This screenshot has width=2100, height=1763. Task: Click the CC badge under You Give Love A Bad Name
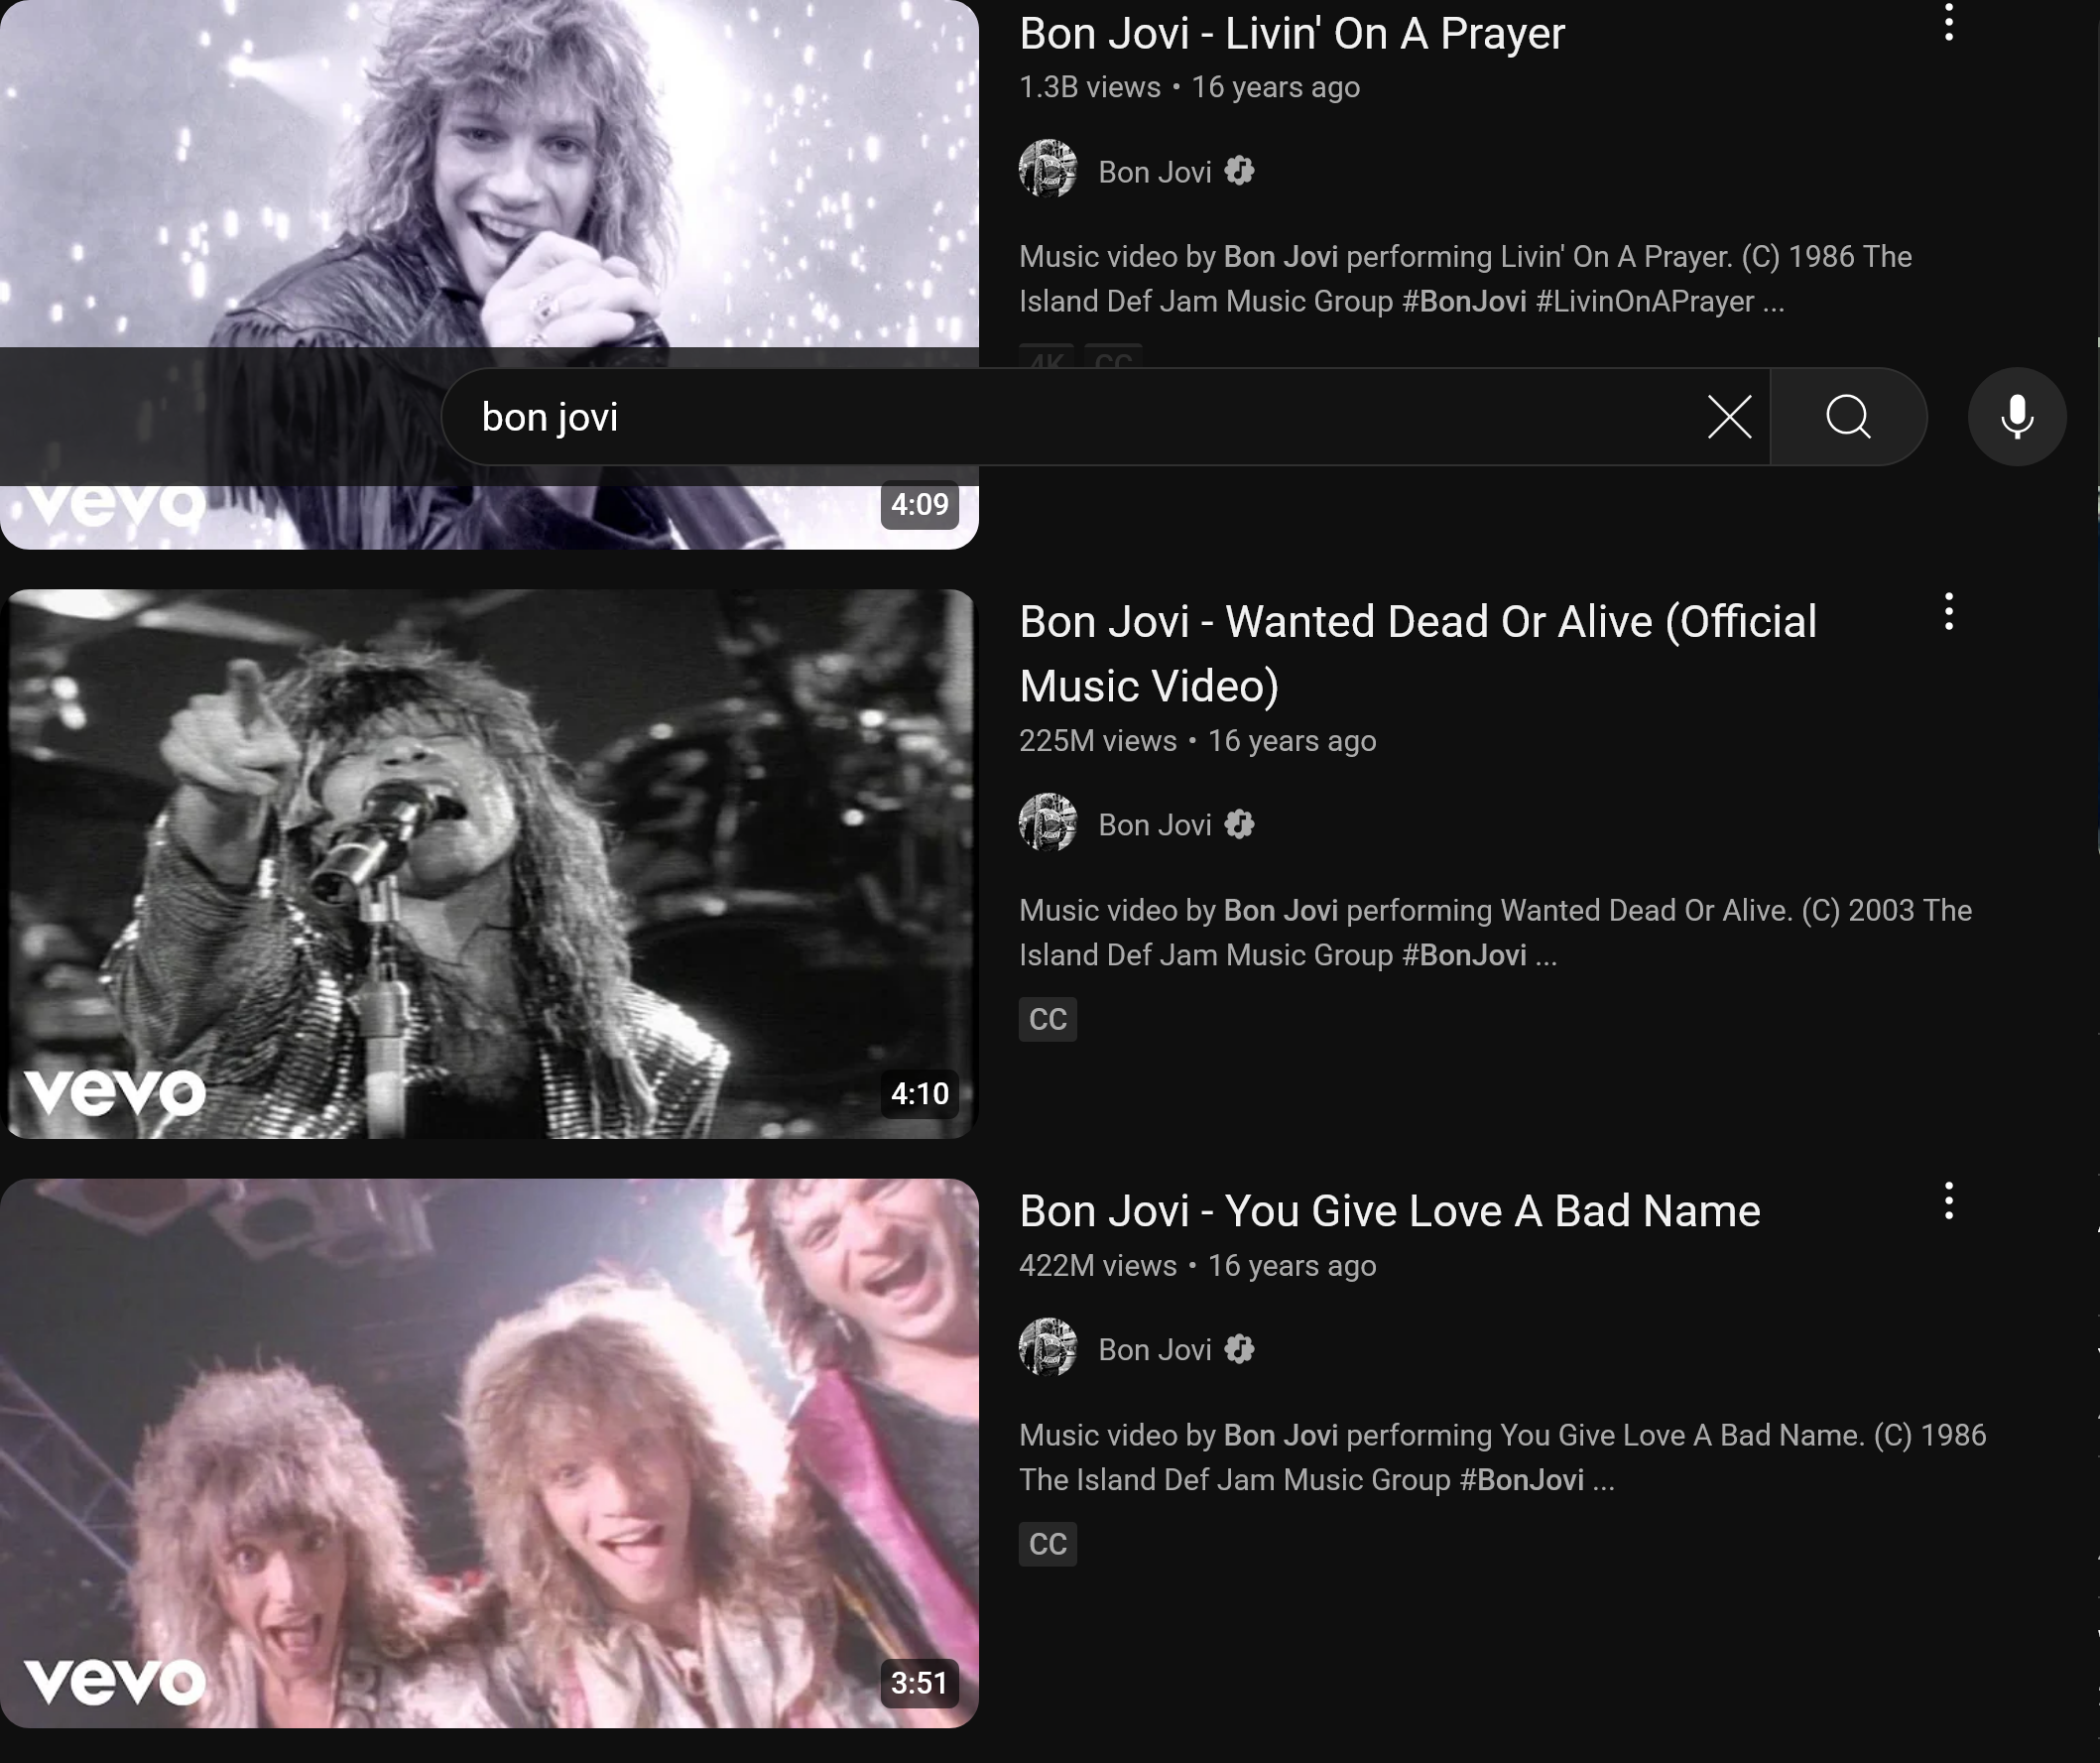1047,1544
